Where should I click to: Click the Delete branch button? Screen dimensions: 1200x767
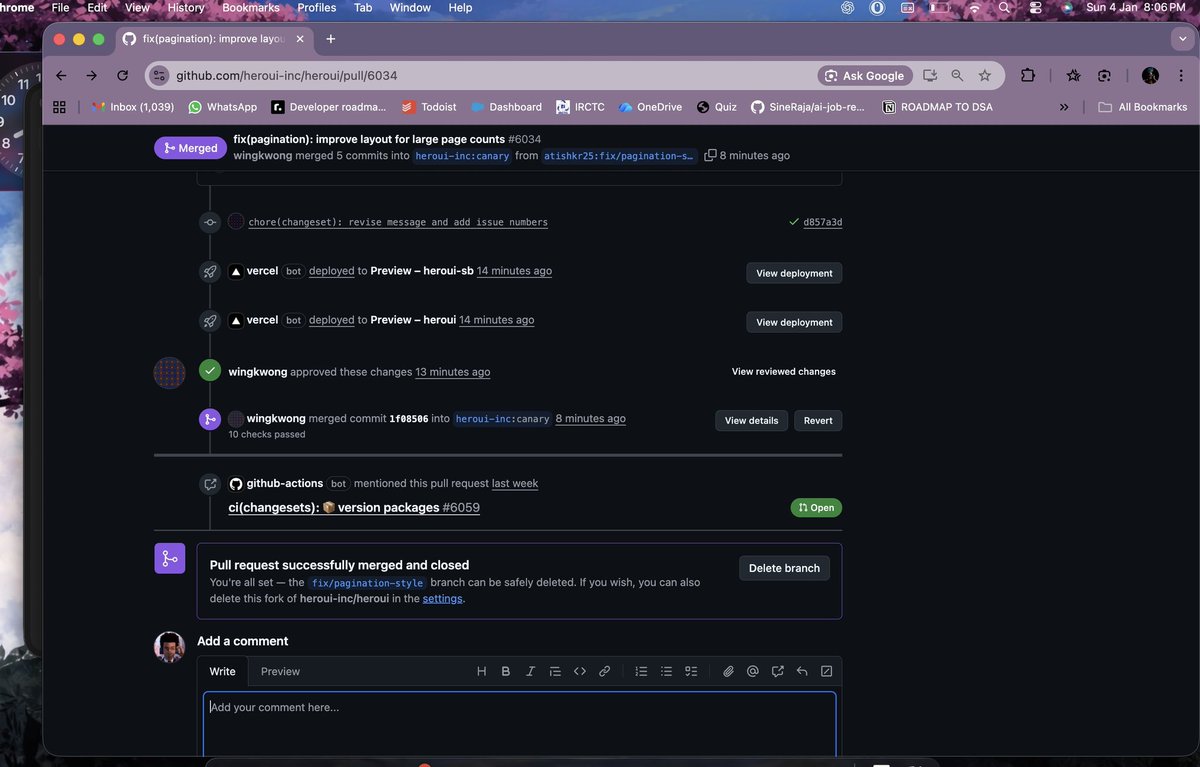point(784,568)
